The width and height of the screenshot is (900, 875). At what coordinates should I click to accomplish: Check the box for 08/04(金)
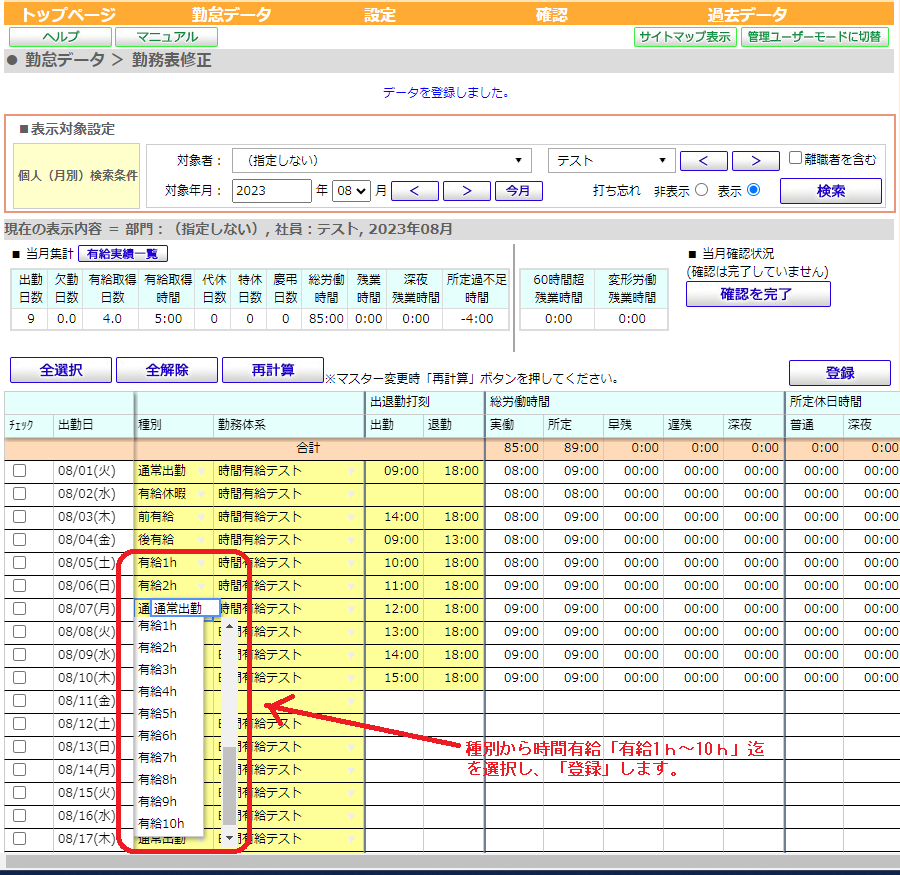click(20, 540)
